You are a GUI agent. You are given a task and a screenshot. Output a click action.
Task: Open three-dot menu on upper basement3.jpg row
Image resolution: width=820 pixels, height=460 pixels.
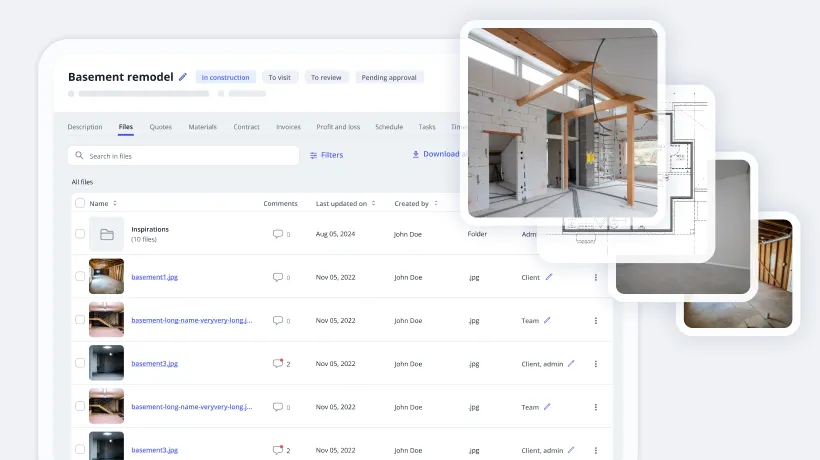click(596, 364)
